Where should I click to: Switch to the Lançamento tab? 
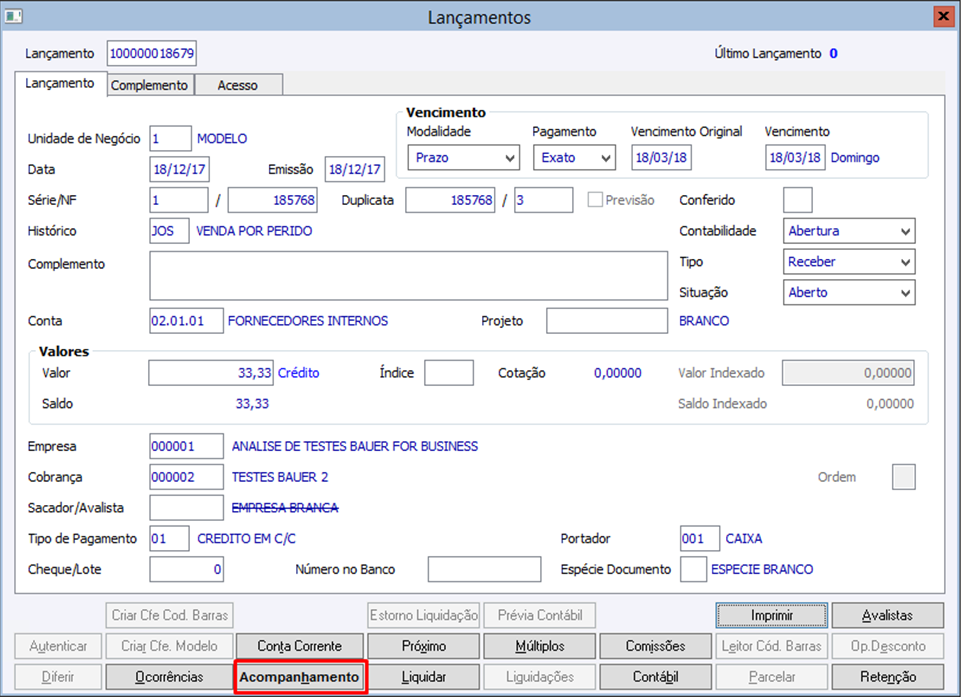click(x=60, y=83)
